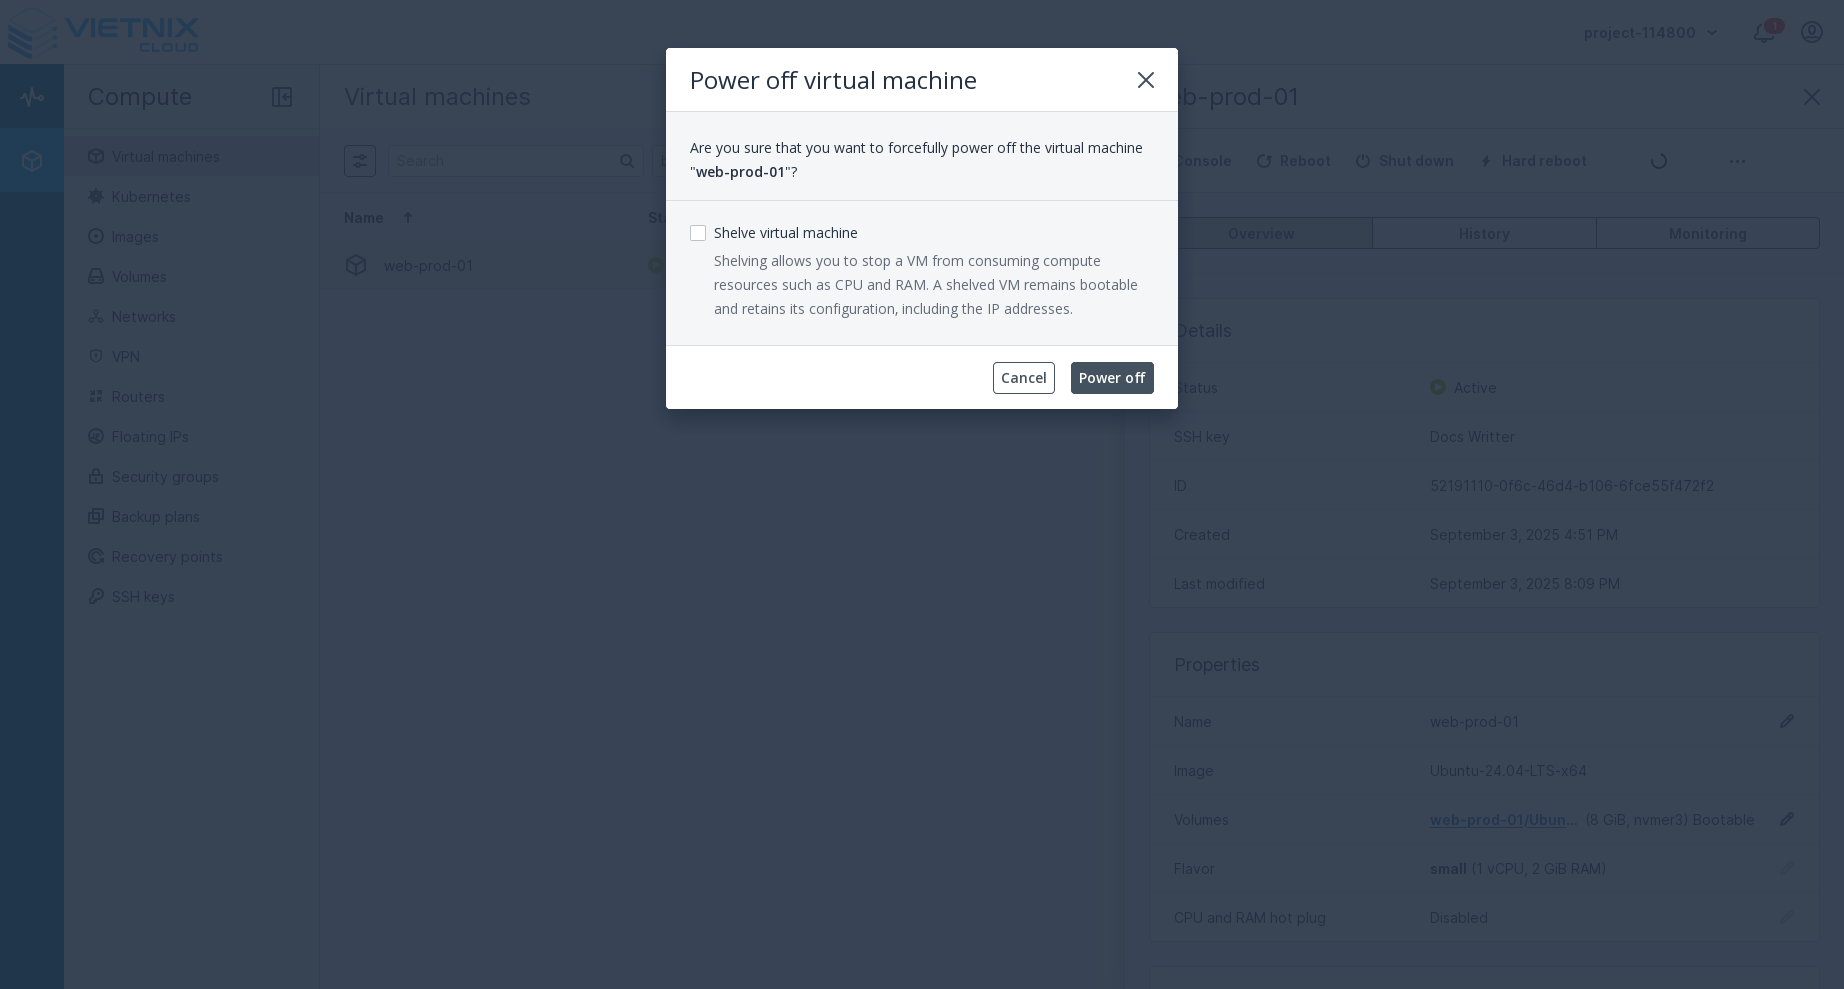
Task: Open the notifications bell icon
Action: [x=1763, y=33]
